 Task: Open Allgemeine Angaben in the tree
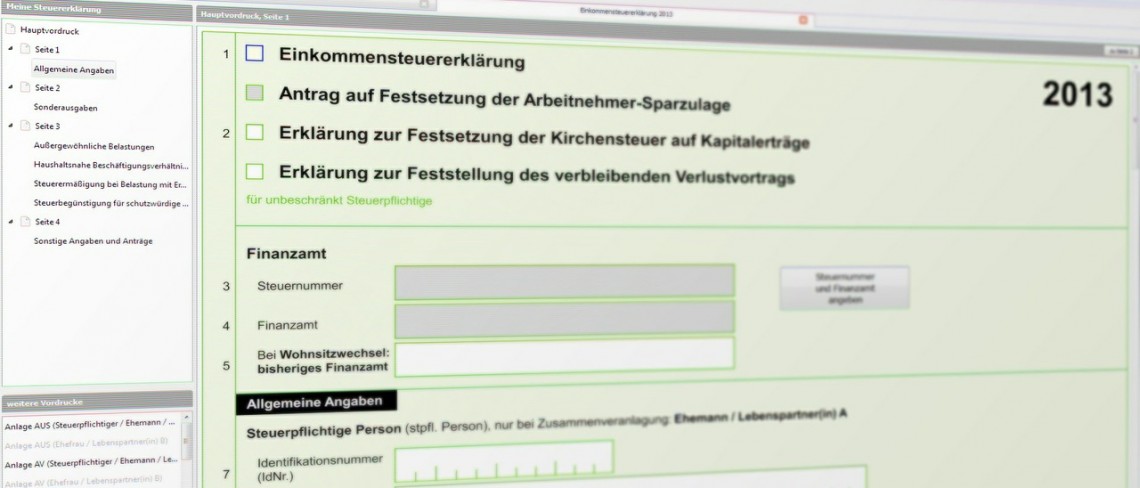pos(73,70)
